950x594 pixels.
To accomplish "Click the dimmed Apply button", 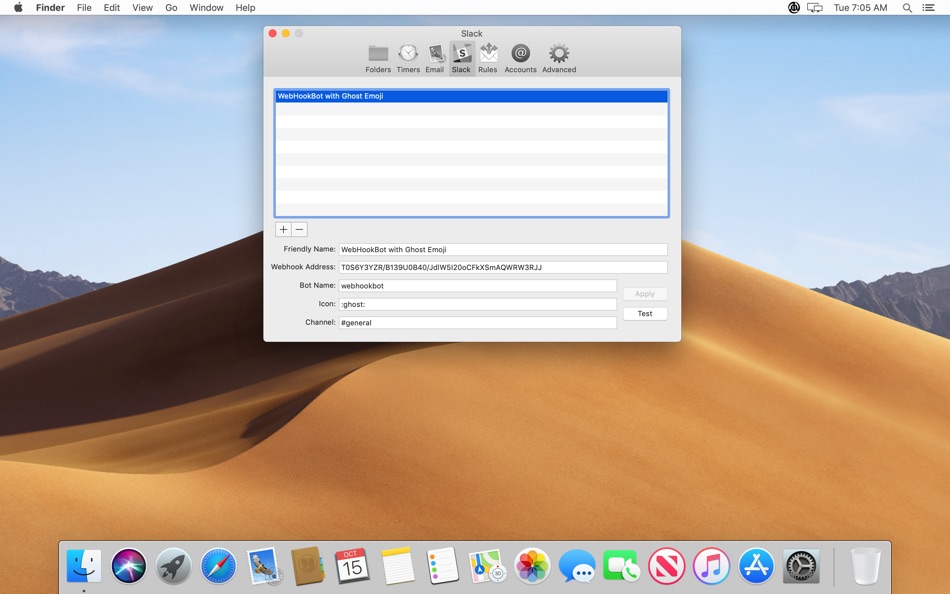I will (645, 294).
